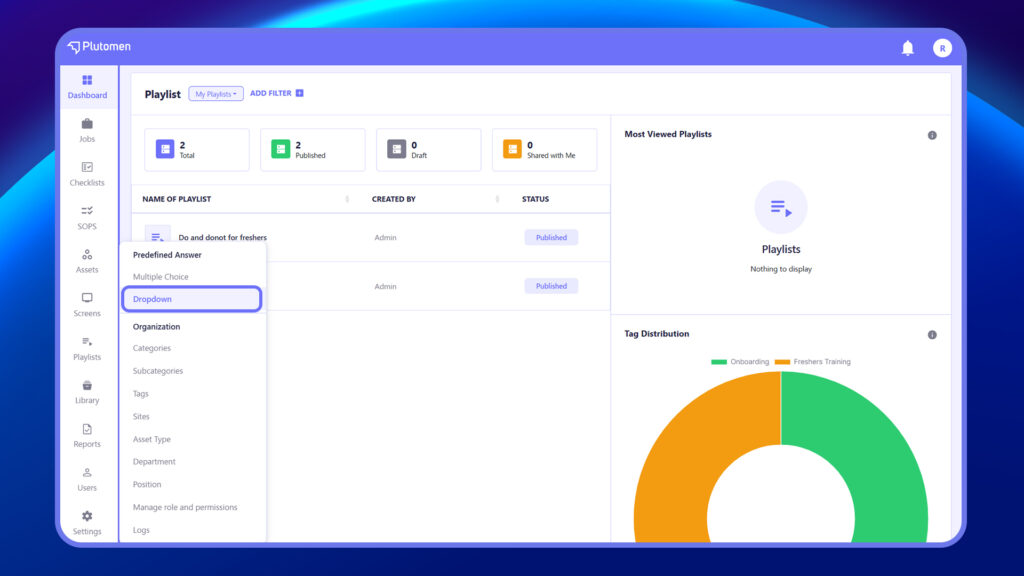Screen dimensions: 1024x576
Task: Click the notification bell icon
Action: coord(908,48)
